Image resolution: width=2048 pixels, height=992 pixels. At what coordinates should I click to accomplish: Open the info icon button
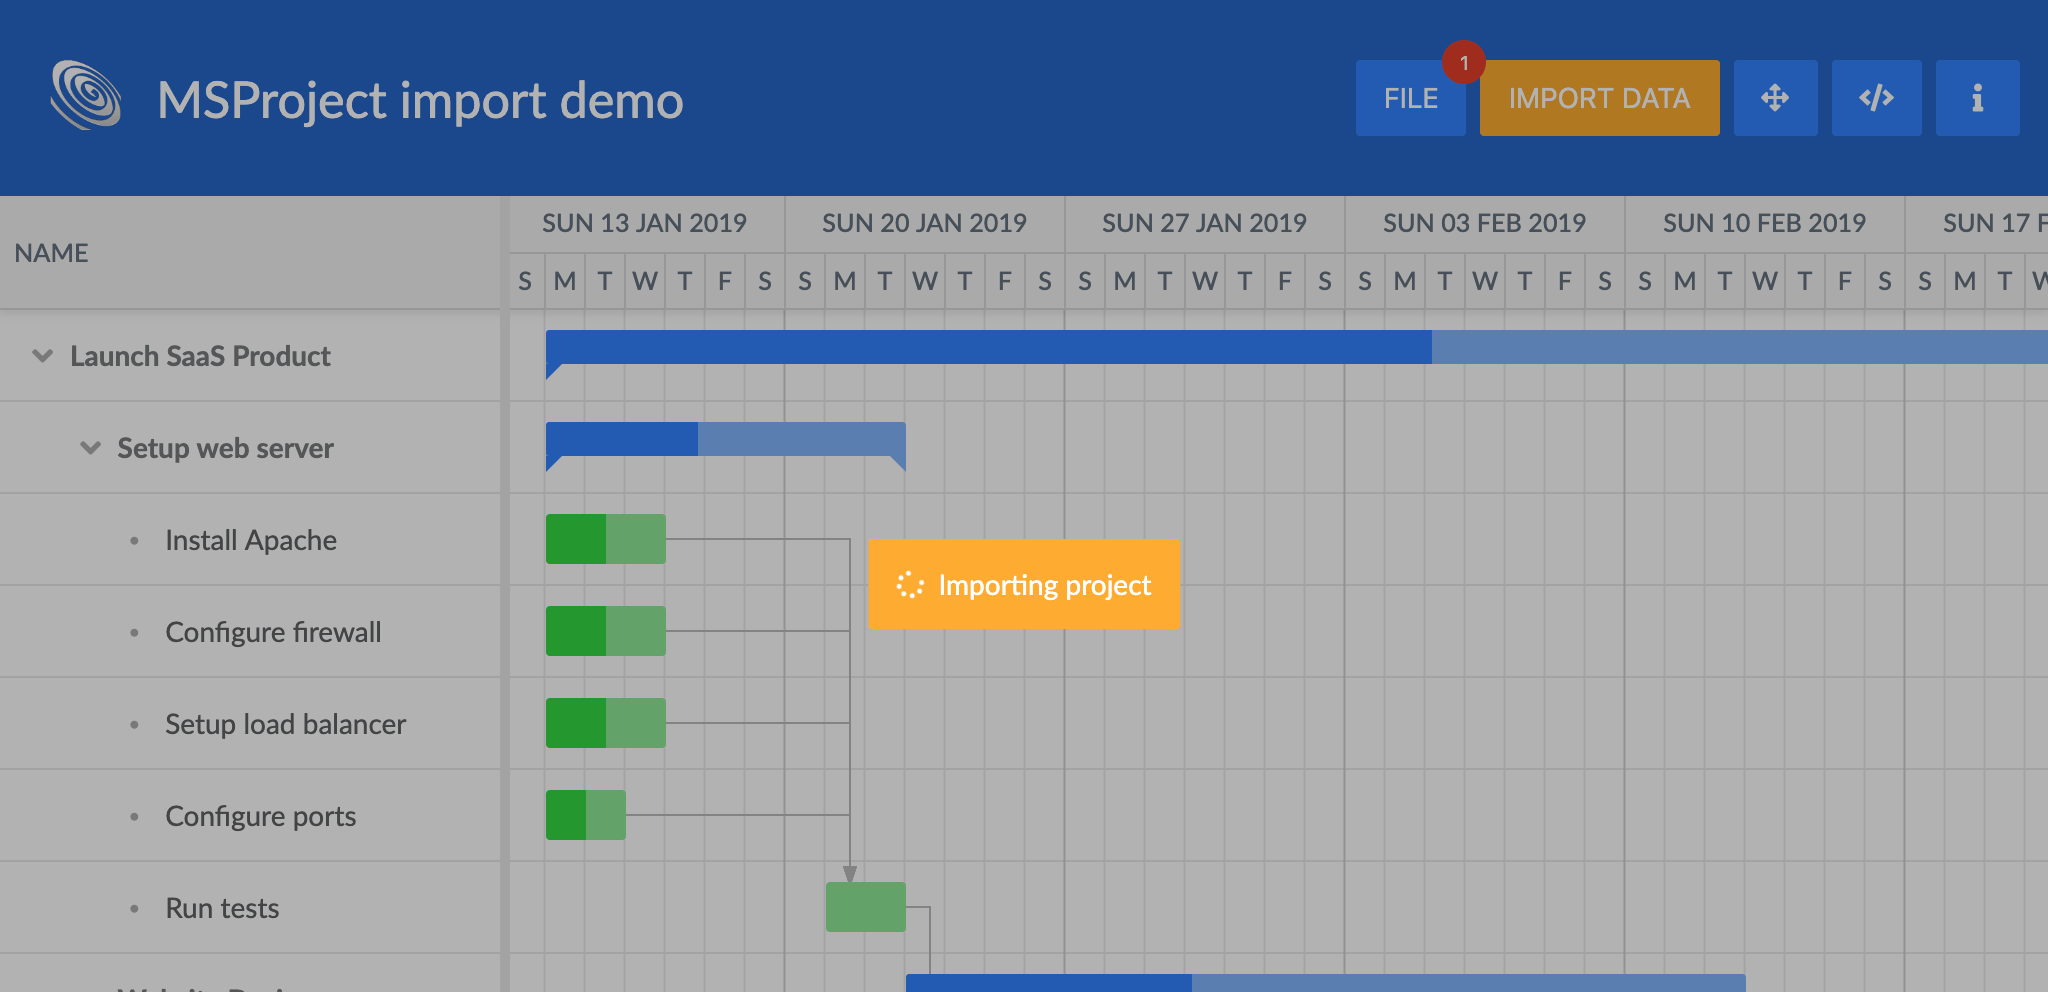point(1977,98)
